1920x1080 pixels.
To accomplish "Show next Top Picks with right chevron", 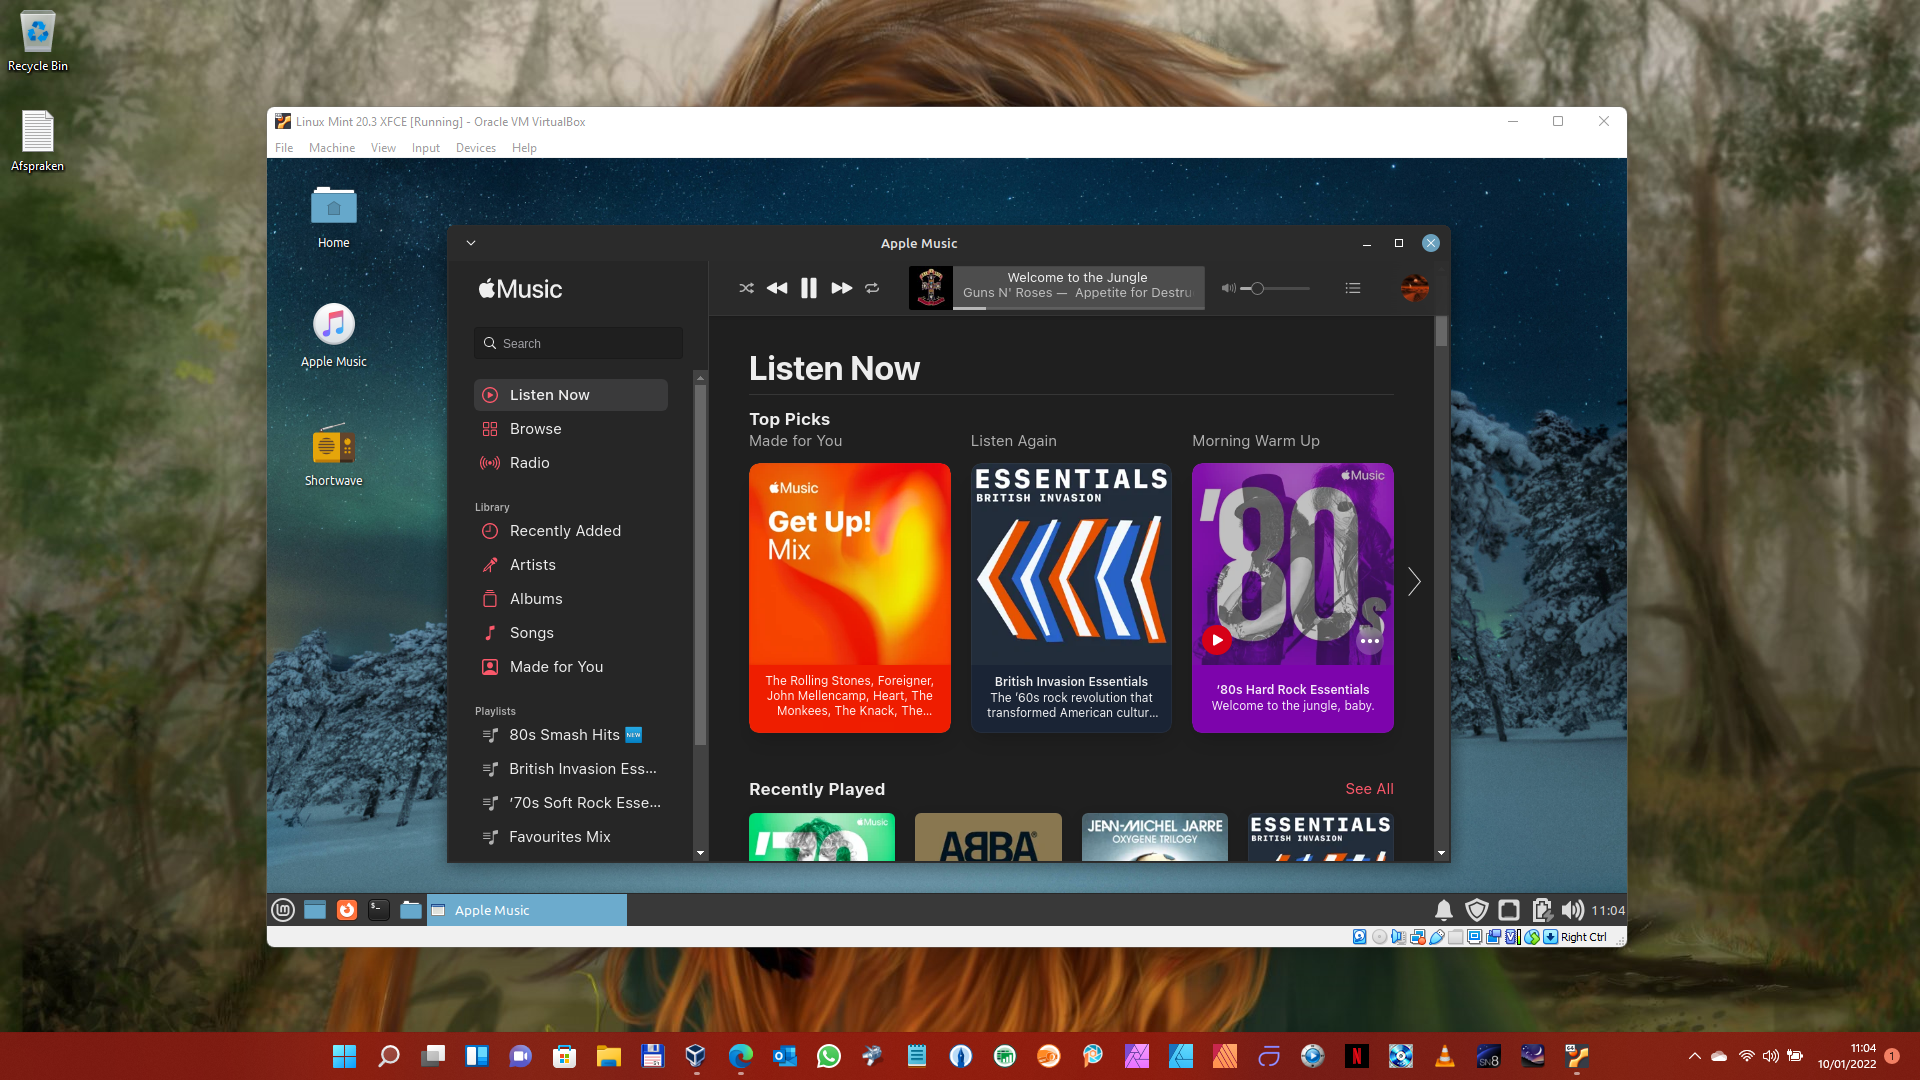I will 1414,582.
